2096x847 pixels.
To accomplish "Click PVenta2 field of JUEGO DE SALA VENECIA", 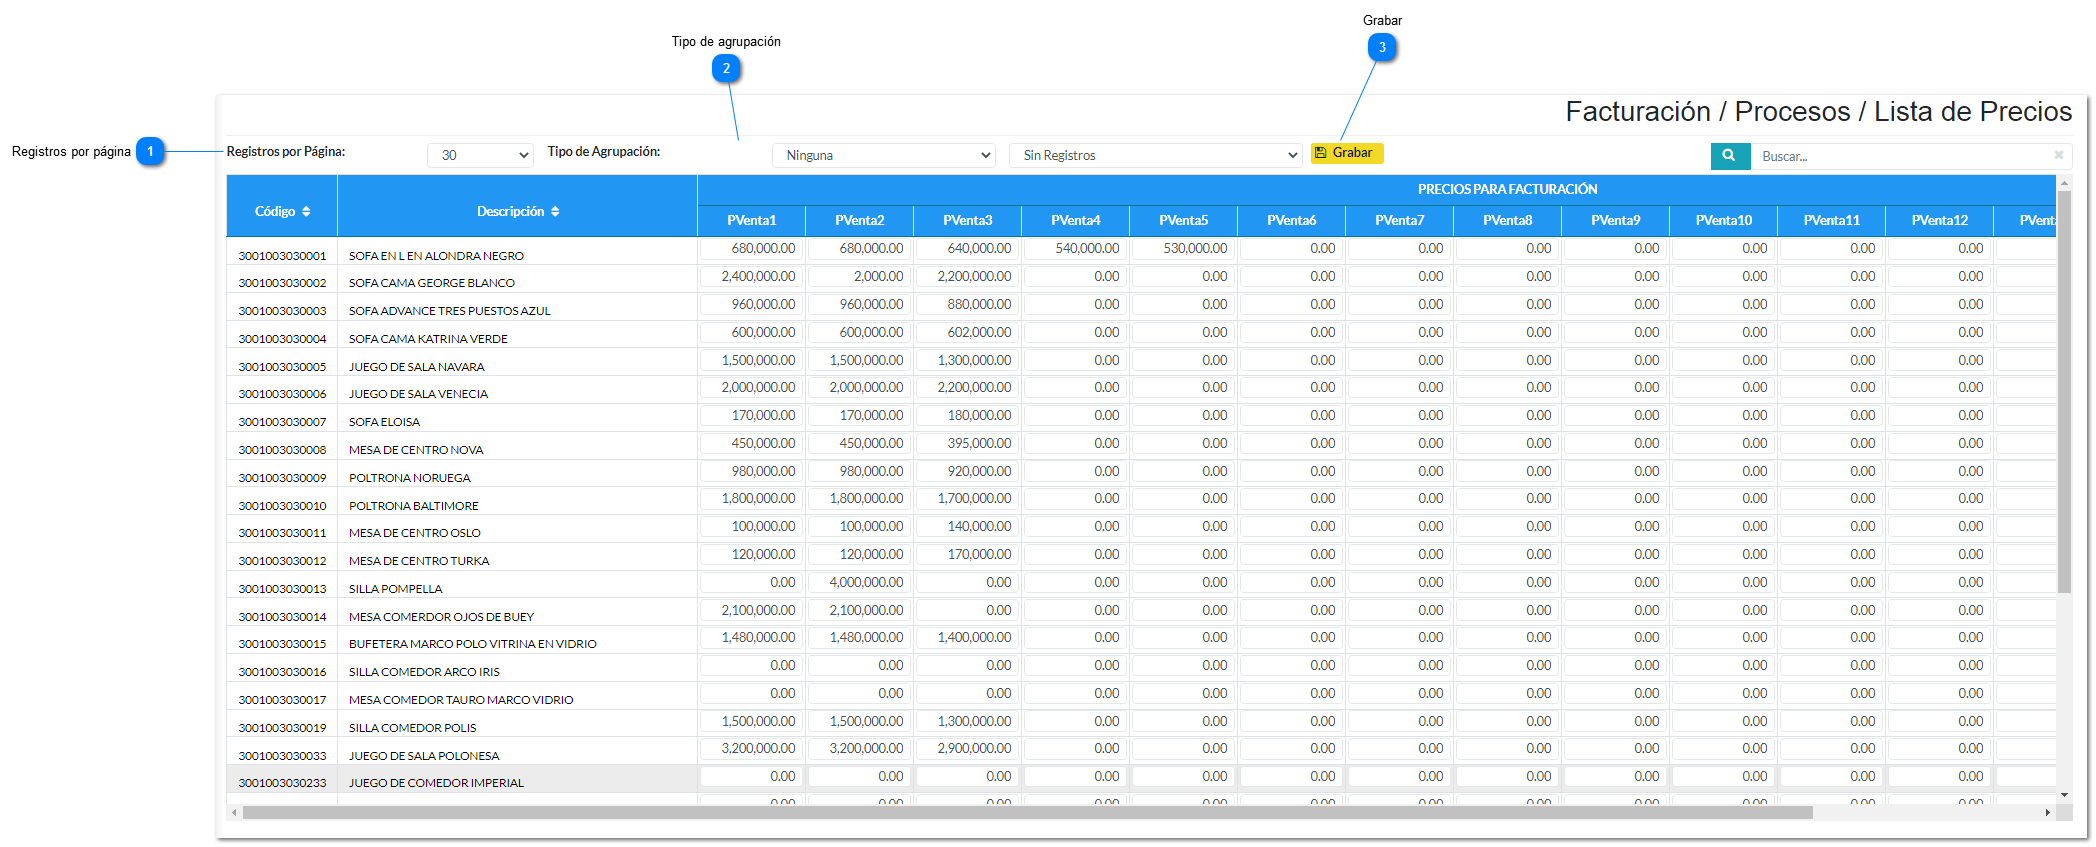I will click(x=859, y=388).
